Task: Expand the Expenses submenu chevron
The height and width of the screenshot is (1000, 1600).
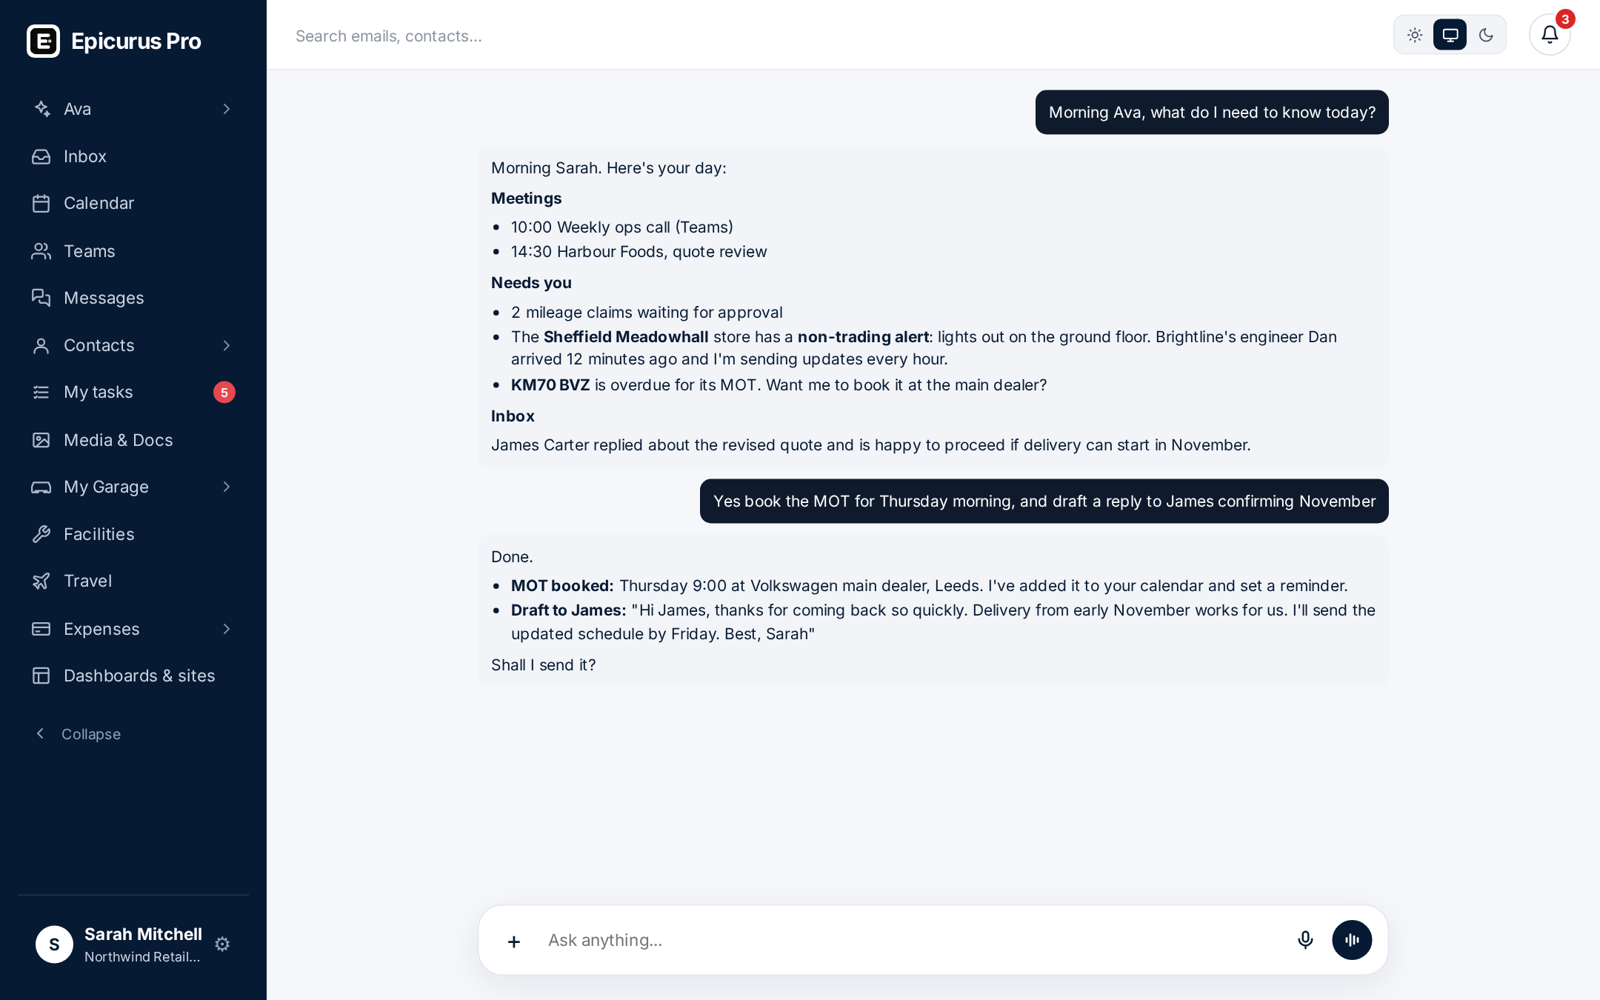Action: click(x=226, y=629)
